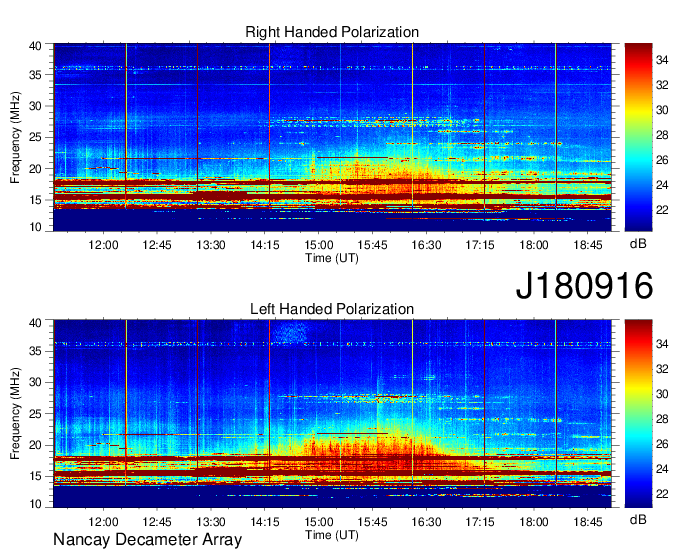This screenshot has width=680, height=552.
Task: Click the Right Handed polarization color bar
Action: [x=638, y=137]
